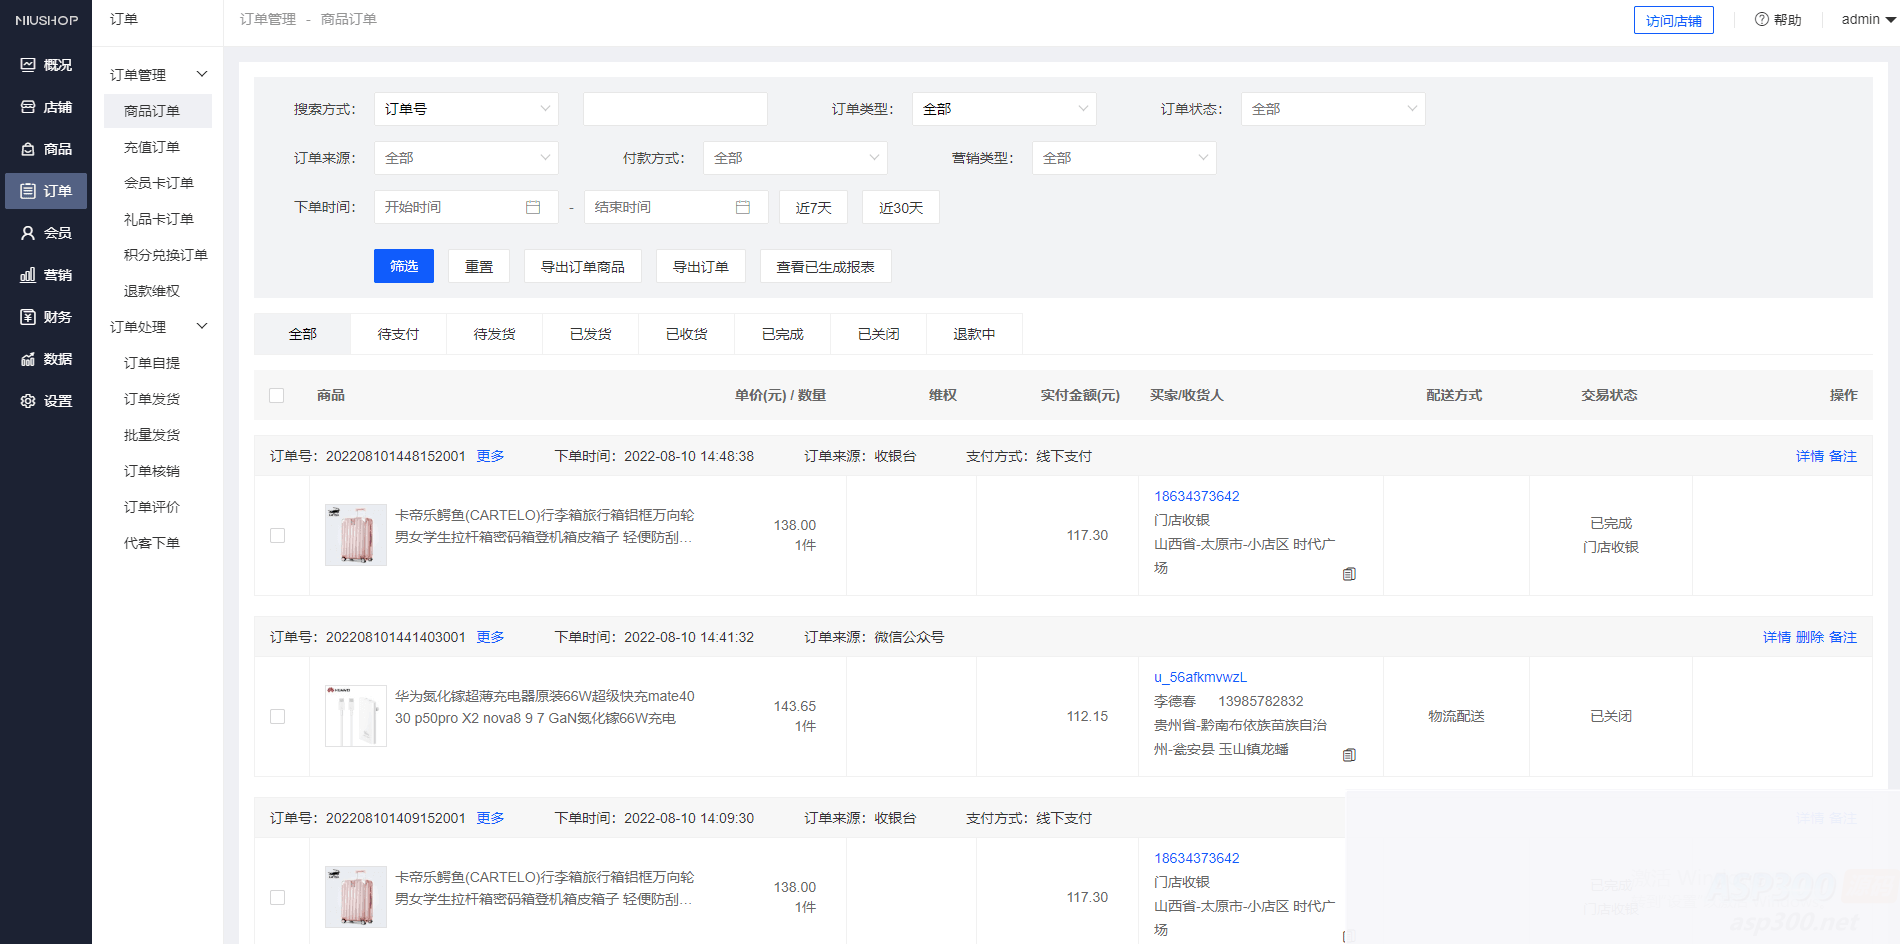Check the CARTELO suitcase order checkbox
This screenshot has height=944, width=1900.
point(277,535)
